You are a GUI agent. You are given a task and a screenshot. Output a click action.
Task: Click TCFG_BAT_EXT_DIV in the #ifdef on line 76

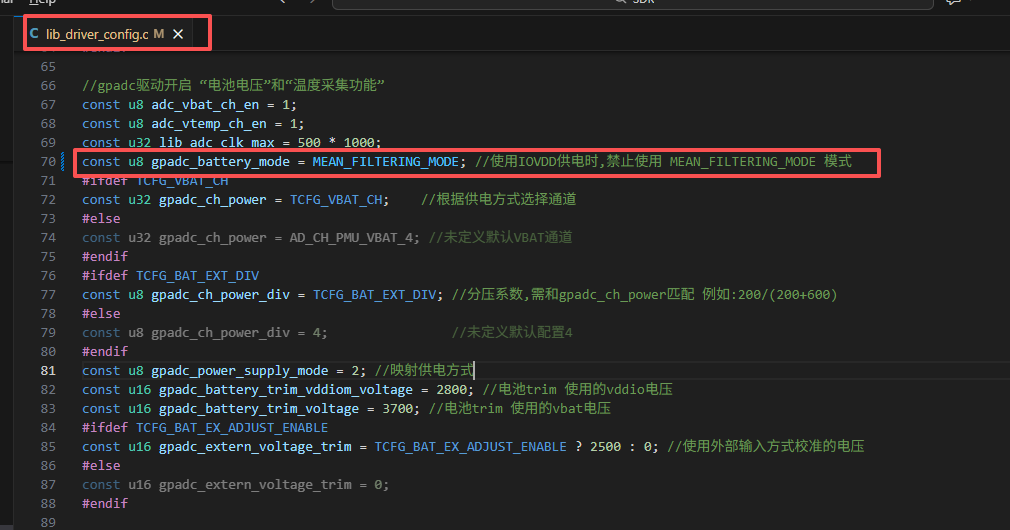point(197,276)
